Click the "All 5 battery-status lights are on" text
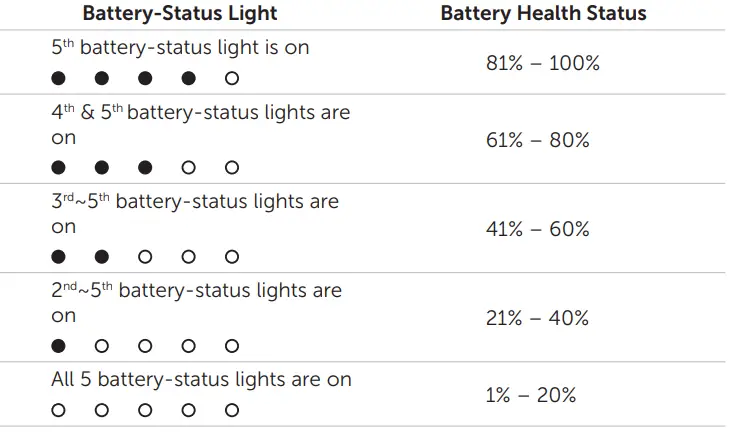This screenshot has width=752, height=448. pyautogui.click(x=201, y=380)
